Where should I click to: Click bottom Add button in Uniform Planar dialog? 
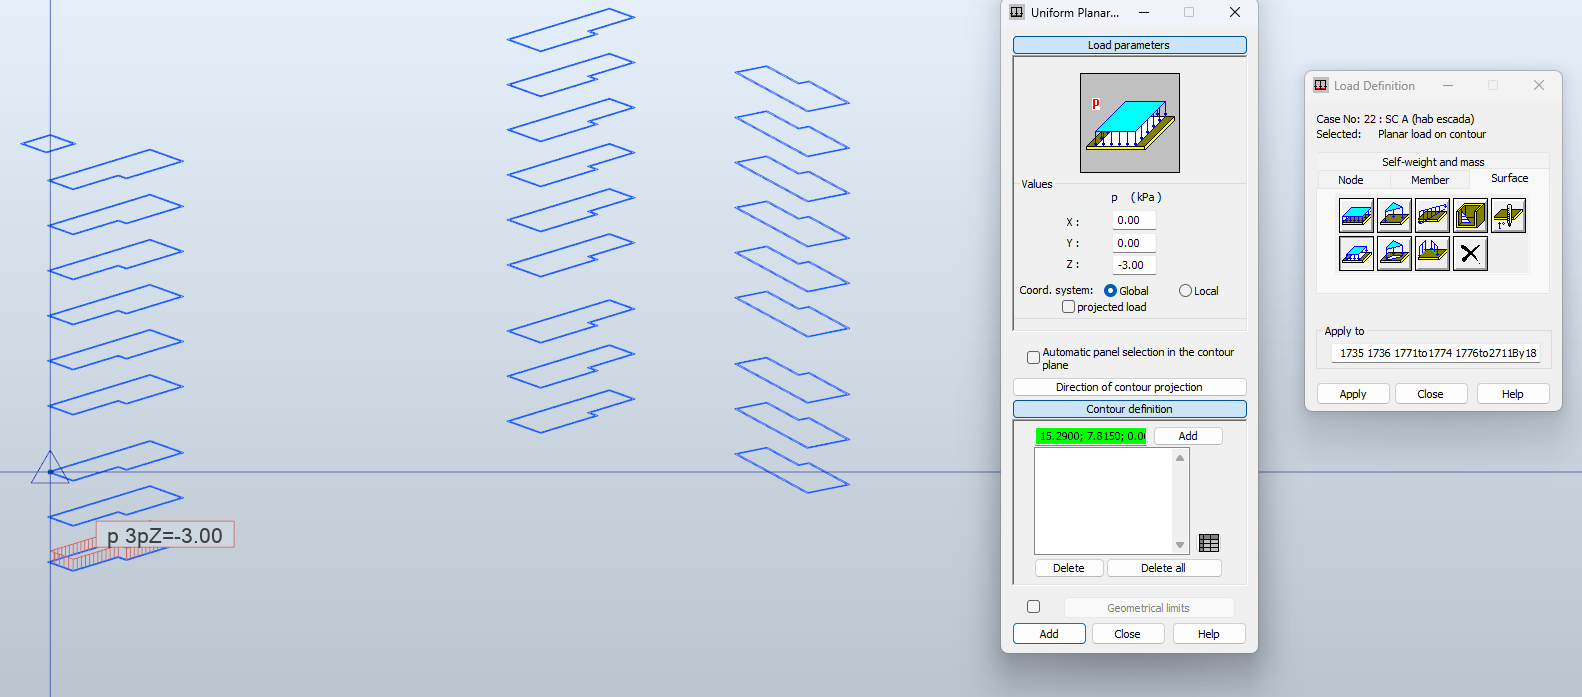1049,634
